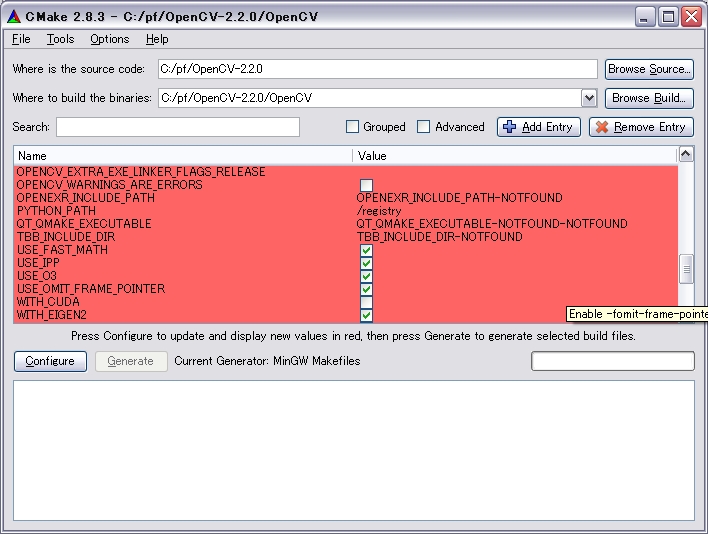Image resolution: width=708 pixels, height=534 pixels.
Task: Click the empty output log area
Action: (x=354, y=450)
